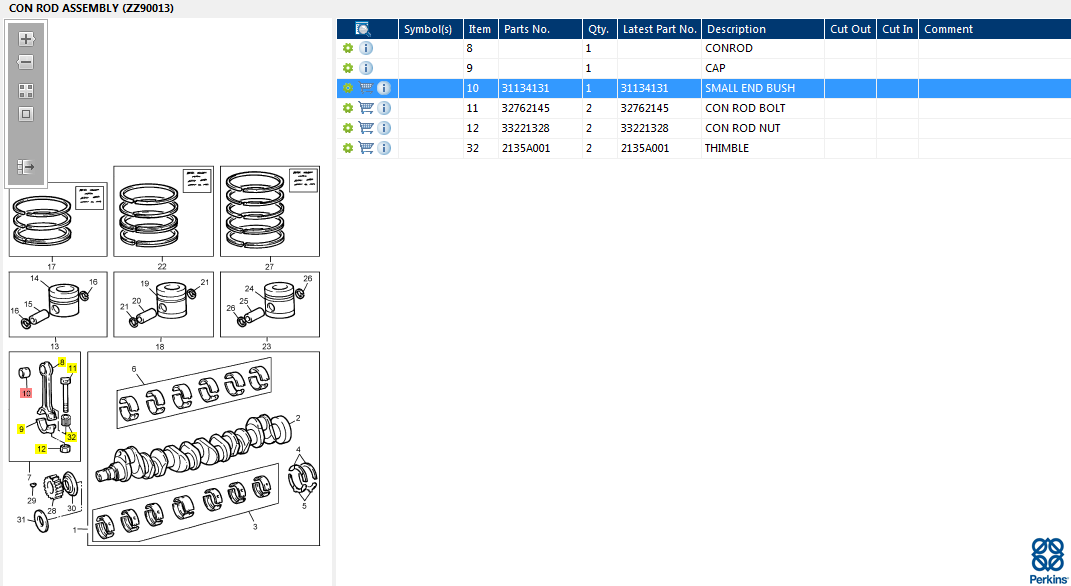Click green gear icon for CONROD row
This screenshot has width=1071, height=586.
point(348,48)
